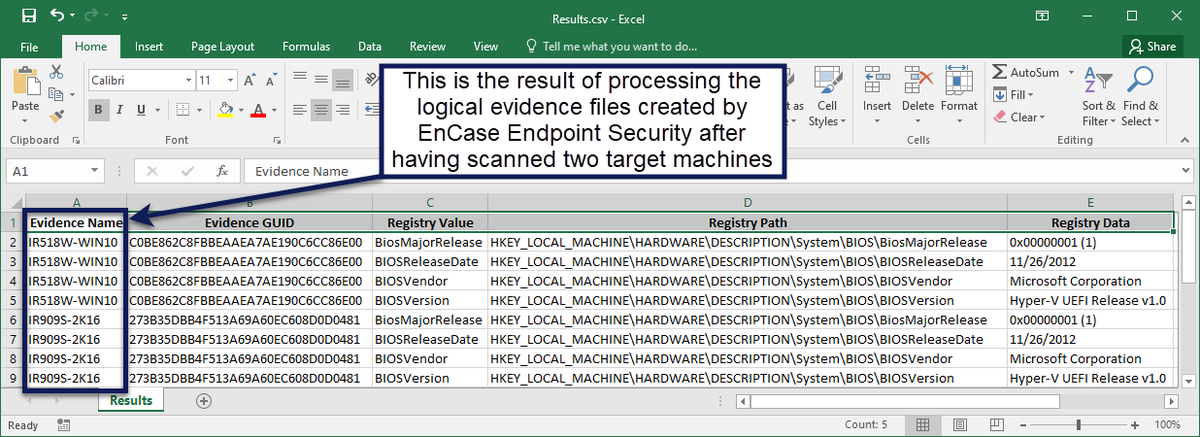Increase the font size
Image resolution: width=1200 pixels, height=437 pixels.
[252, 79]
